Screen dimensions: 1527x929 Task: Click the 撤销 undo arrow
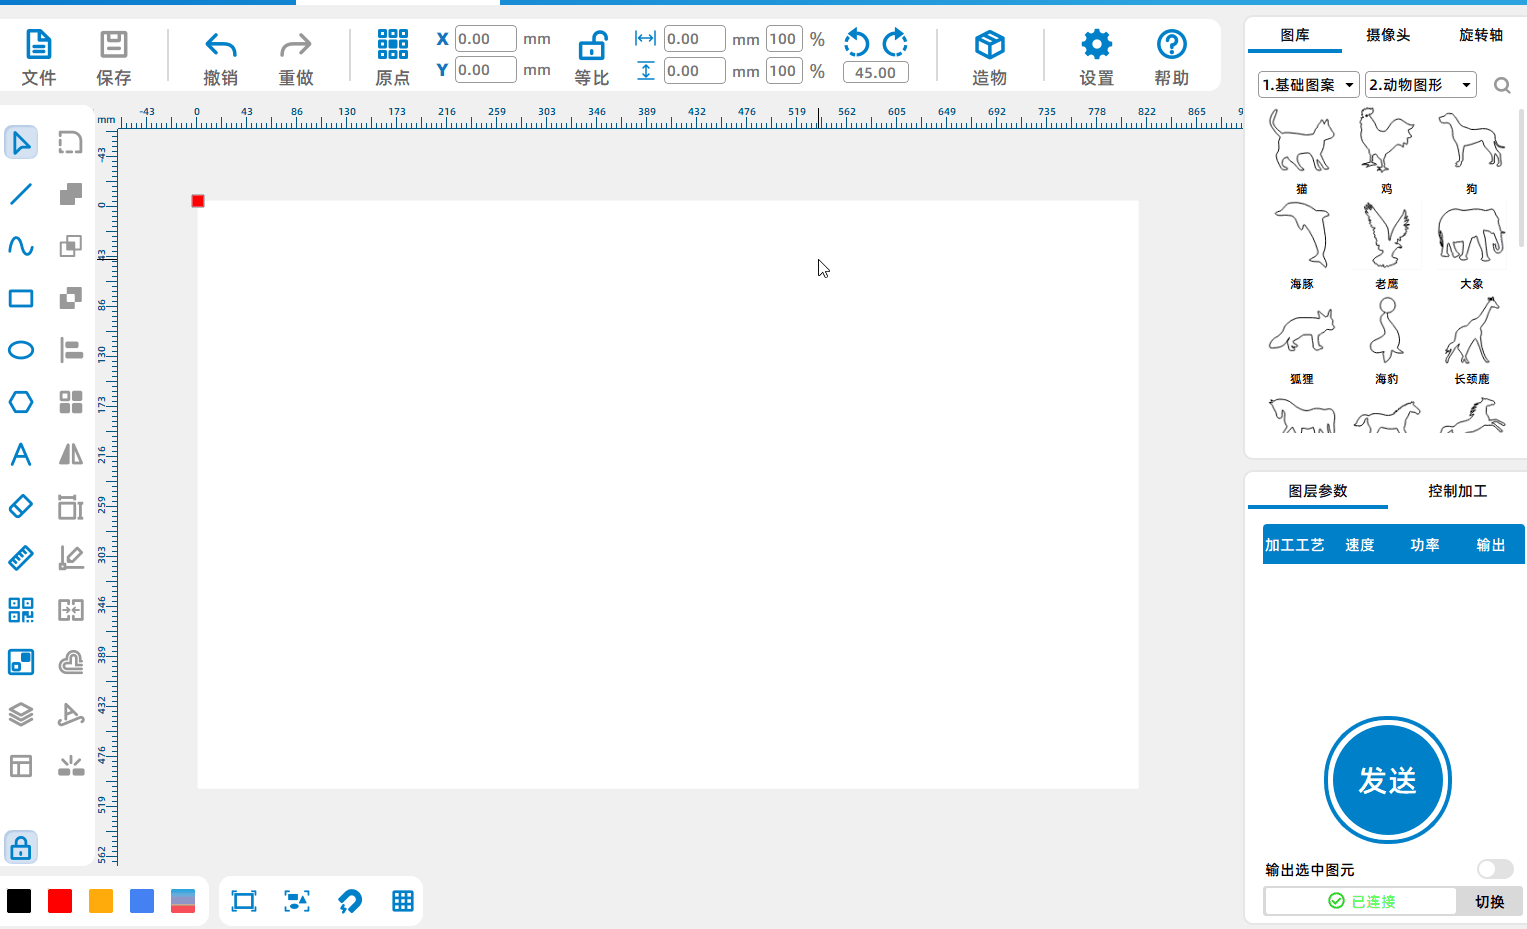[221, 45]
